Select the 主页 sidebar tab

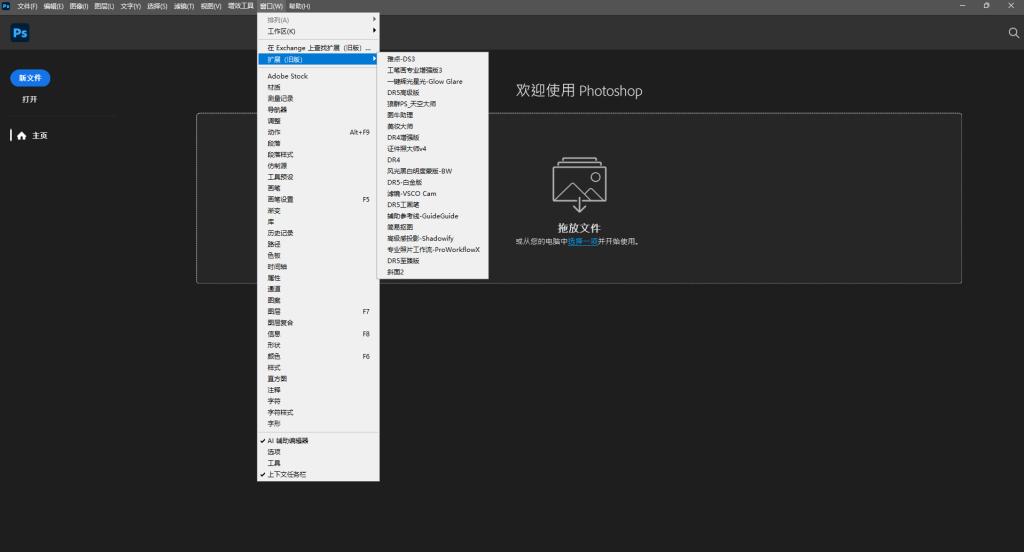(x=40, y=136)
